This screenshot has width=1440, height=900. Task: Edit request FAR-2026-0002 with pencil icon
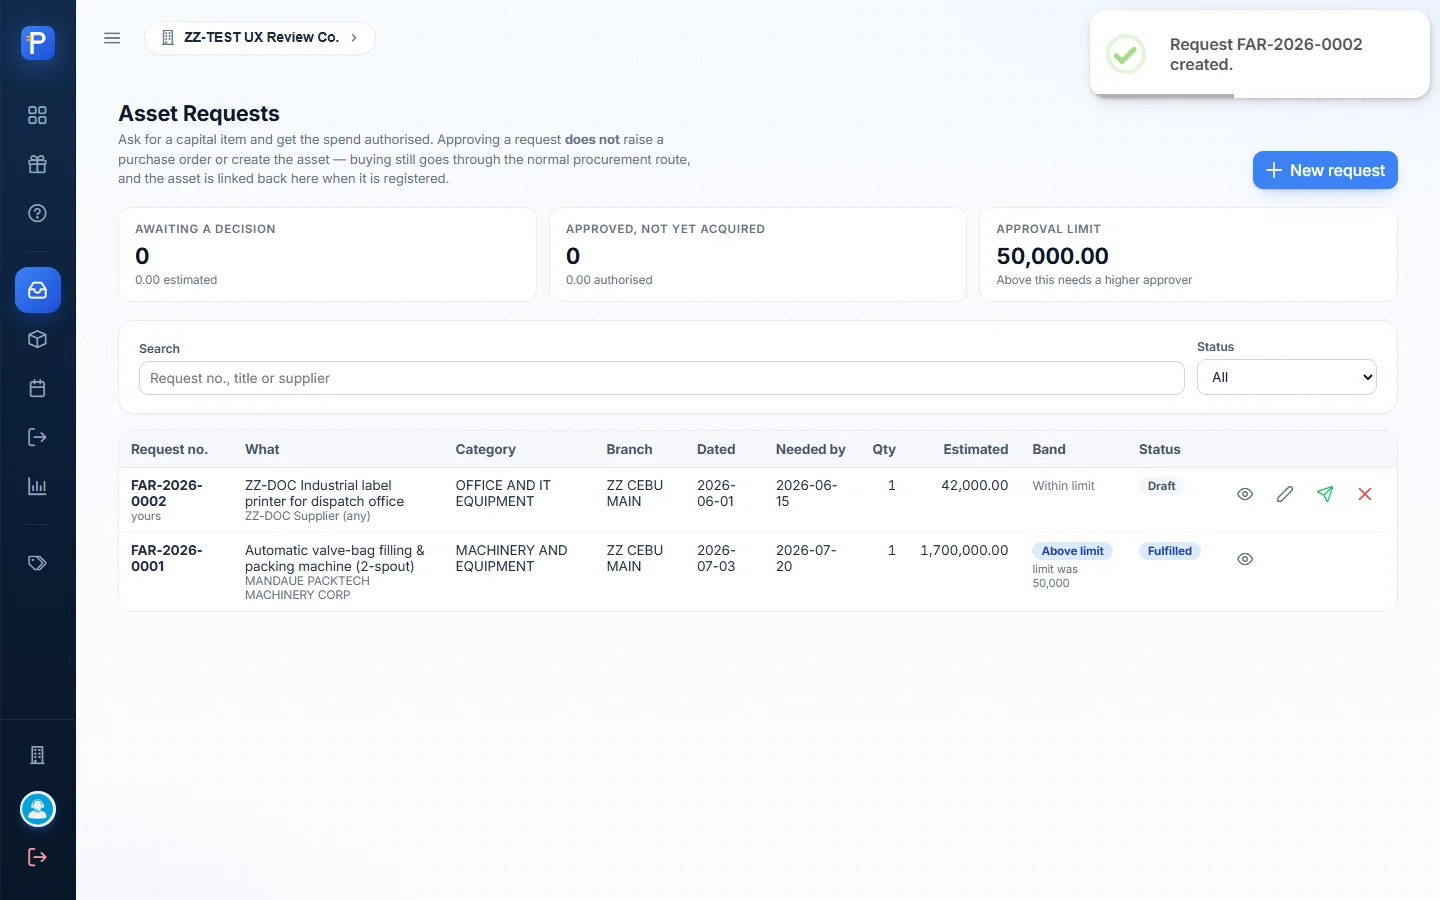(1285, 494)
